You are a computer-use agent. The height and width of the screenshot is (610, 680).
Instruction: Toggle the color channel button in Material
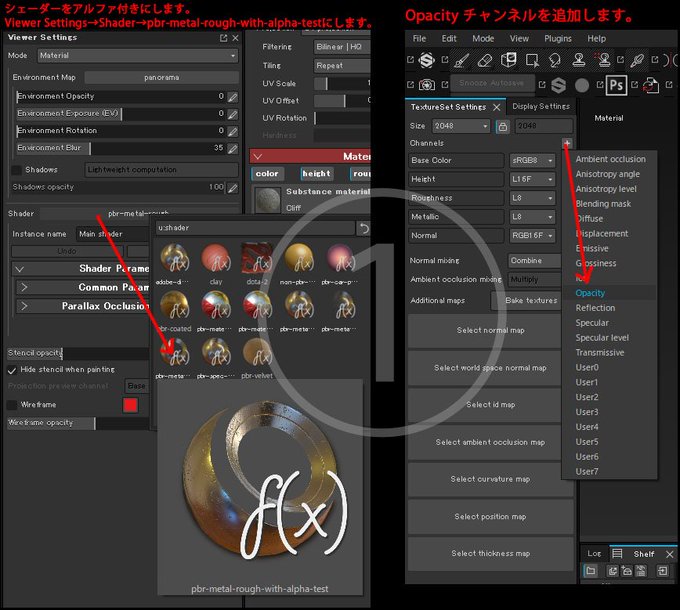tap(267, 174)
